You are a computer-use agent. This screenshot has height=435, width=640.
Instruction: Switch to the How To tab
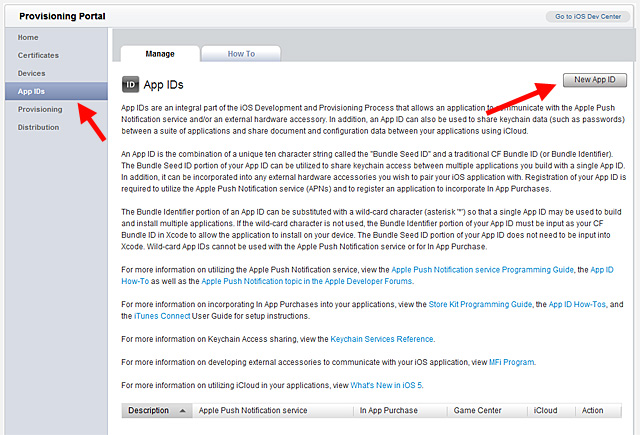(x=241, y=53)
